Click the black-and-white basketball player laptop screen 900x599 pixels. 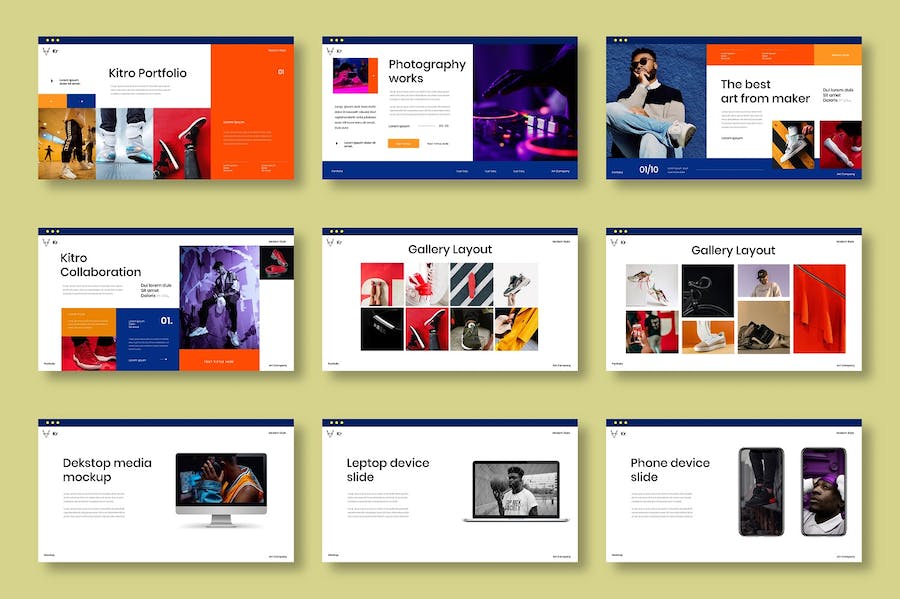(x=515, y=488)
